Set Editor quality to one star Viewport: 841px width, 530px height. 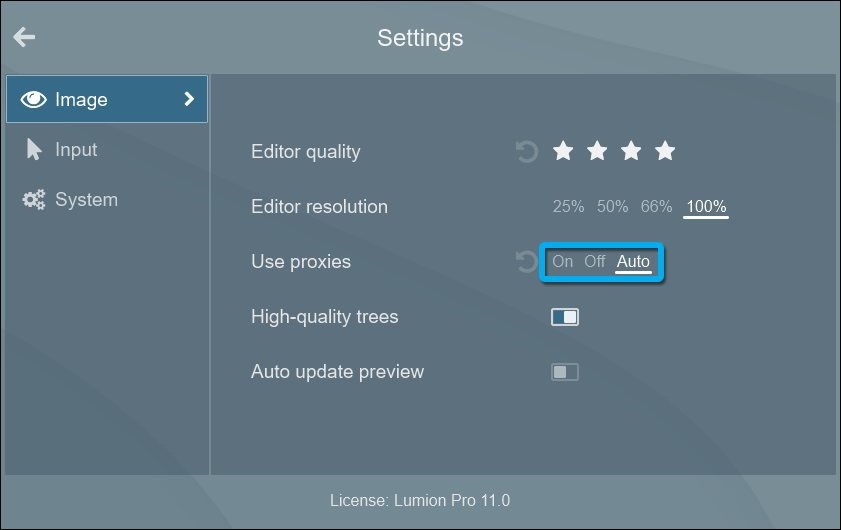pos(563,151)
